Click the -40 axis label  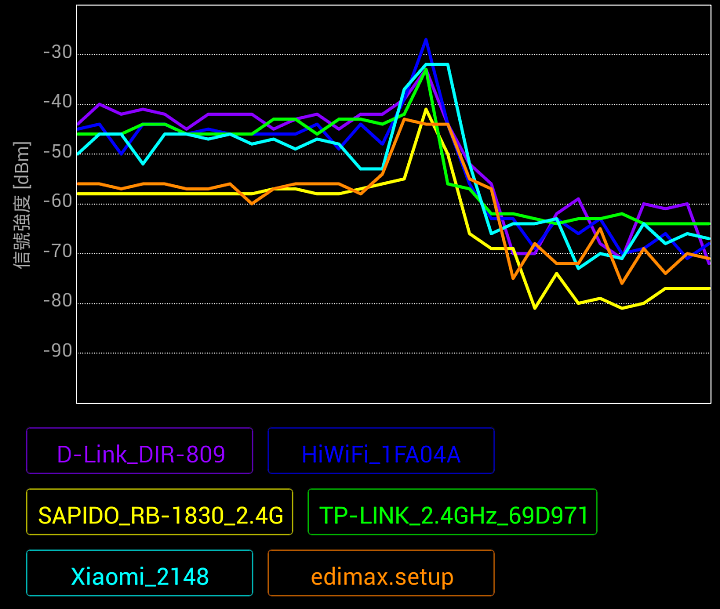(58, 102)
